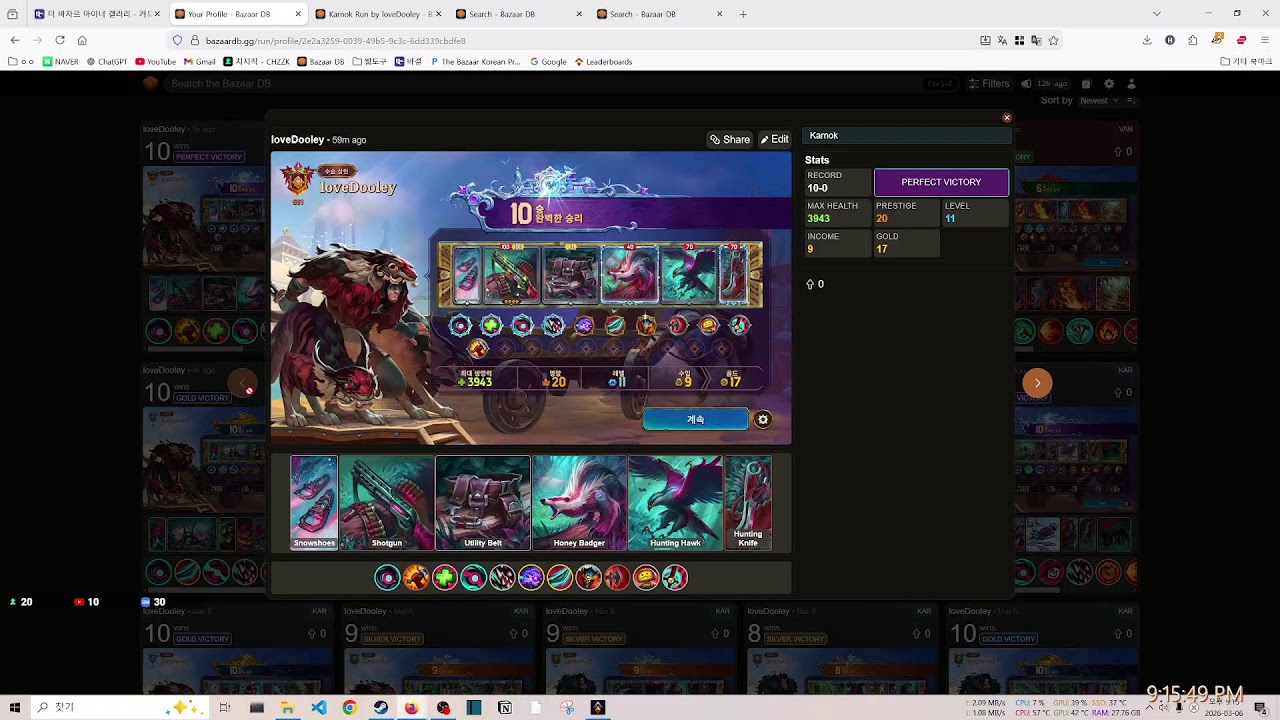Open the Windows Start menu

coord(15,708)
